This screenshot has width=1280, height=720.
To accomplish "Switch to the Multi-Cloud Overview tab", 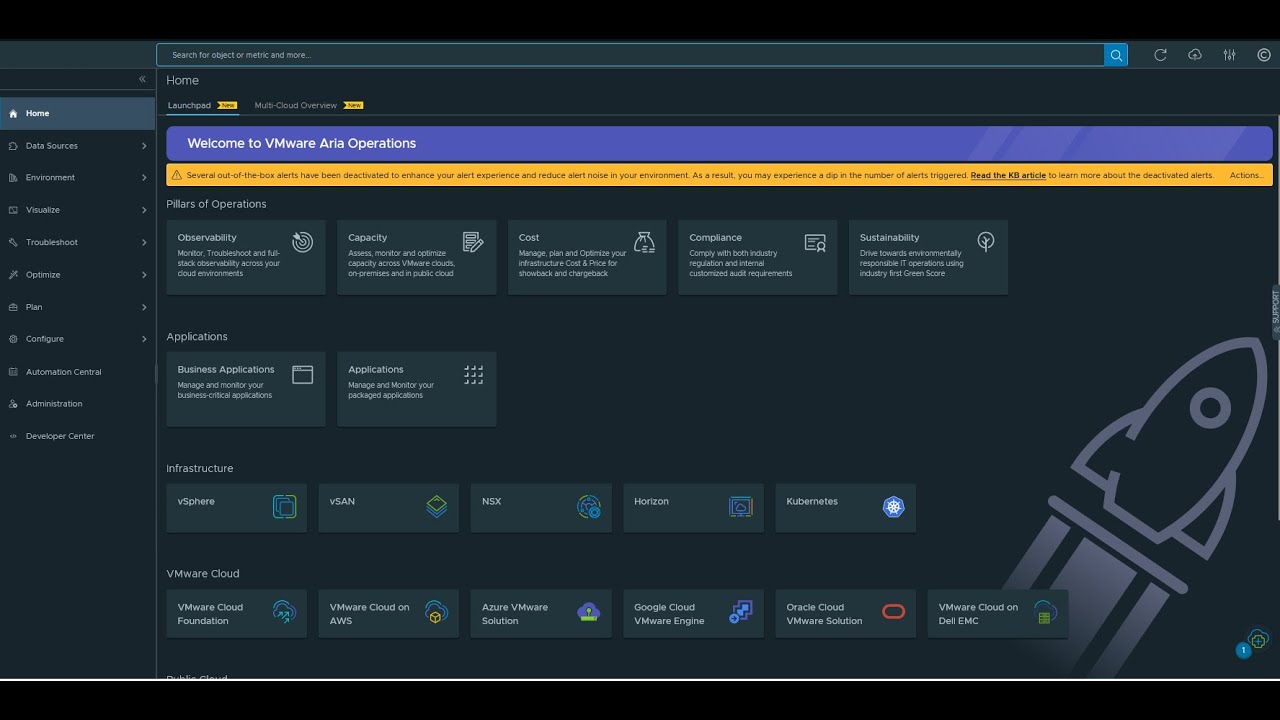I will pos(296,105).
